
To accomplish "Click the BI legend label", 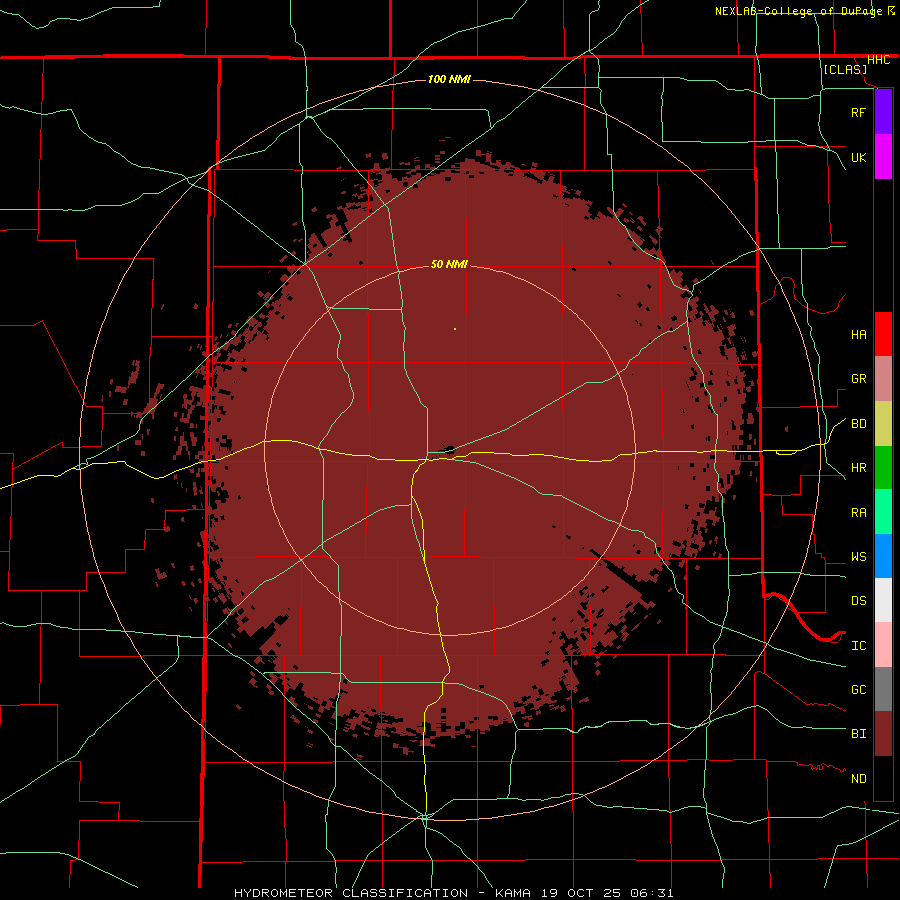I will [858, 734].
